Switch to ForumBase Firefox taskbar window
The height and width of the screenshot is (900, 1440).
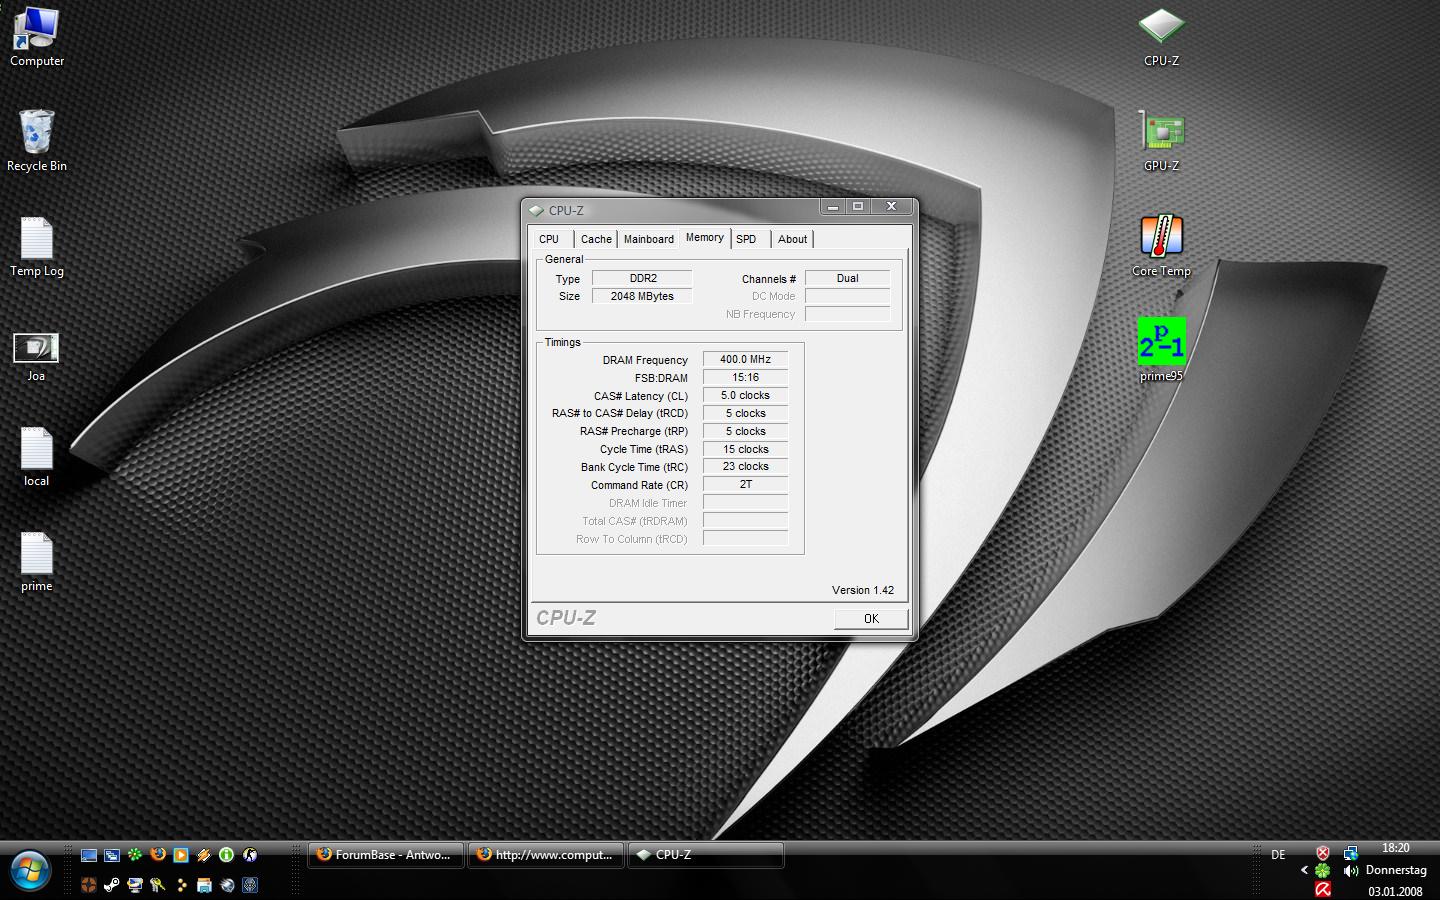(386, 855)
